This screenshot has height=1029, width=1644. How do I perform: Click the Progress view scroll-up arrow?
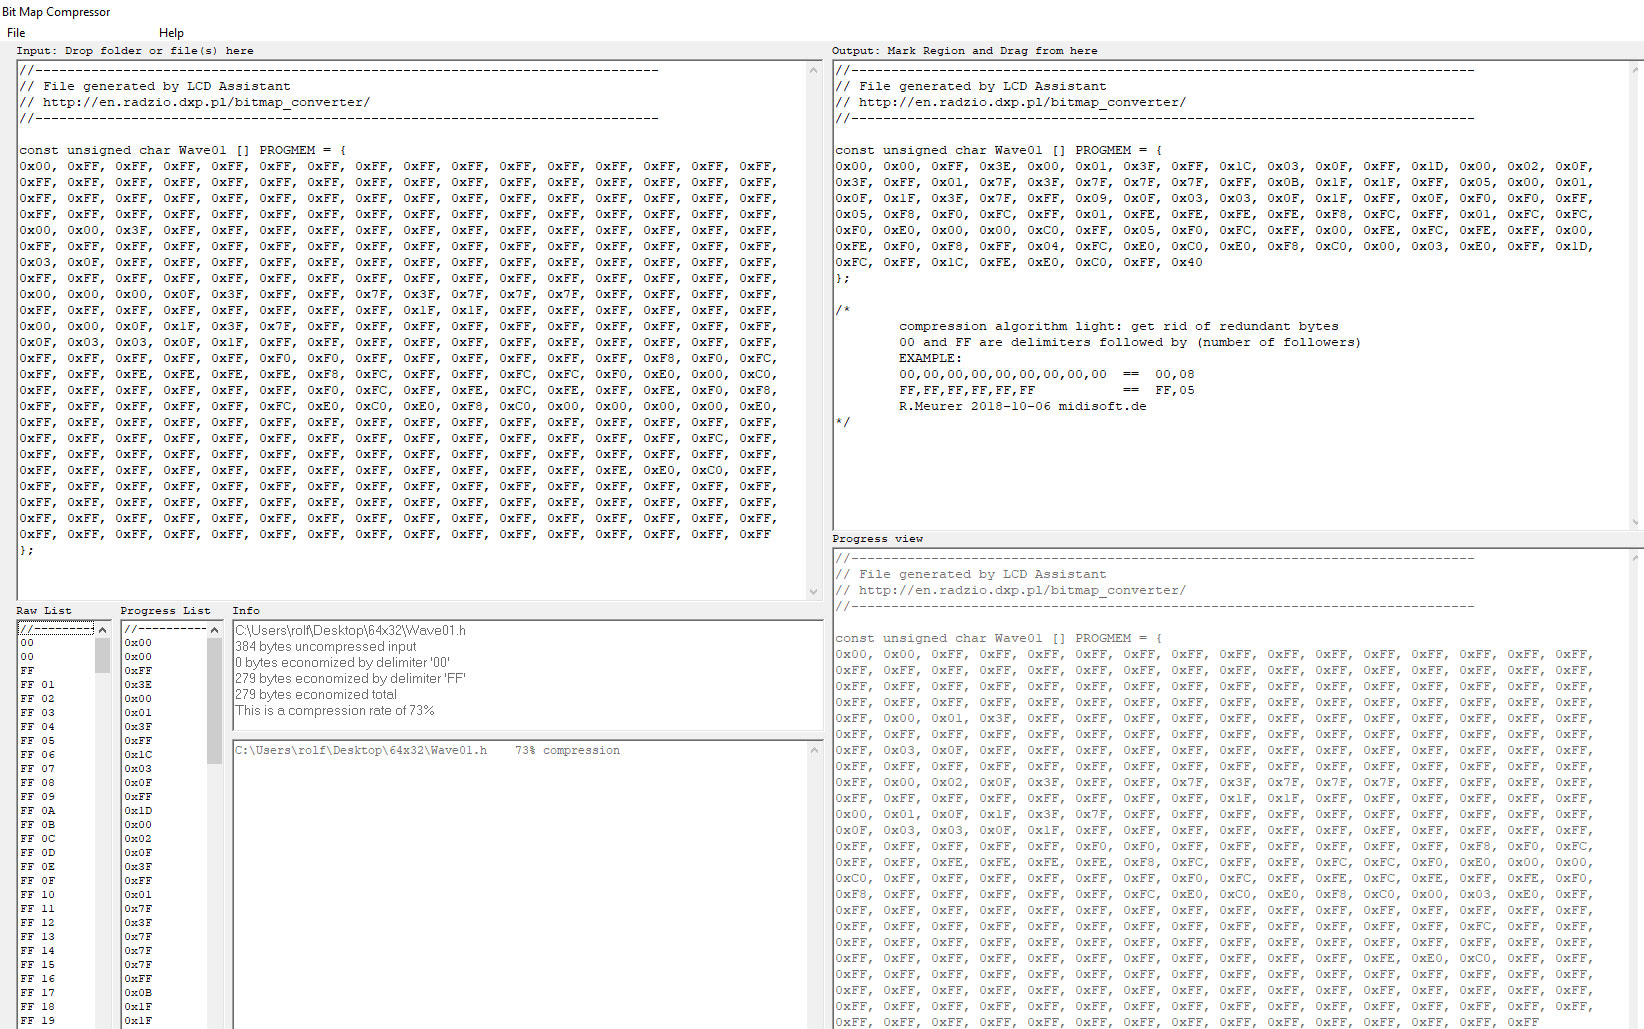pyautogui.click(x=1636, y=557)
